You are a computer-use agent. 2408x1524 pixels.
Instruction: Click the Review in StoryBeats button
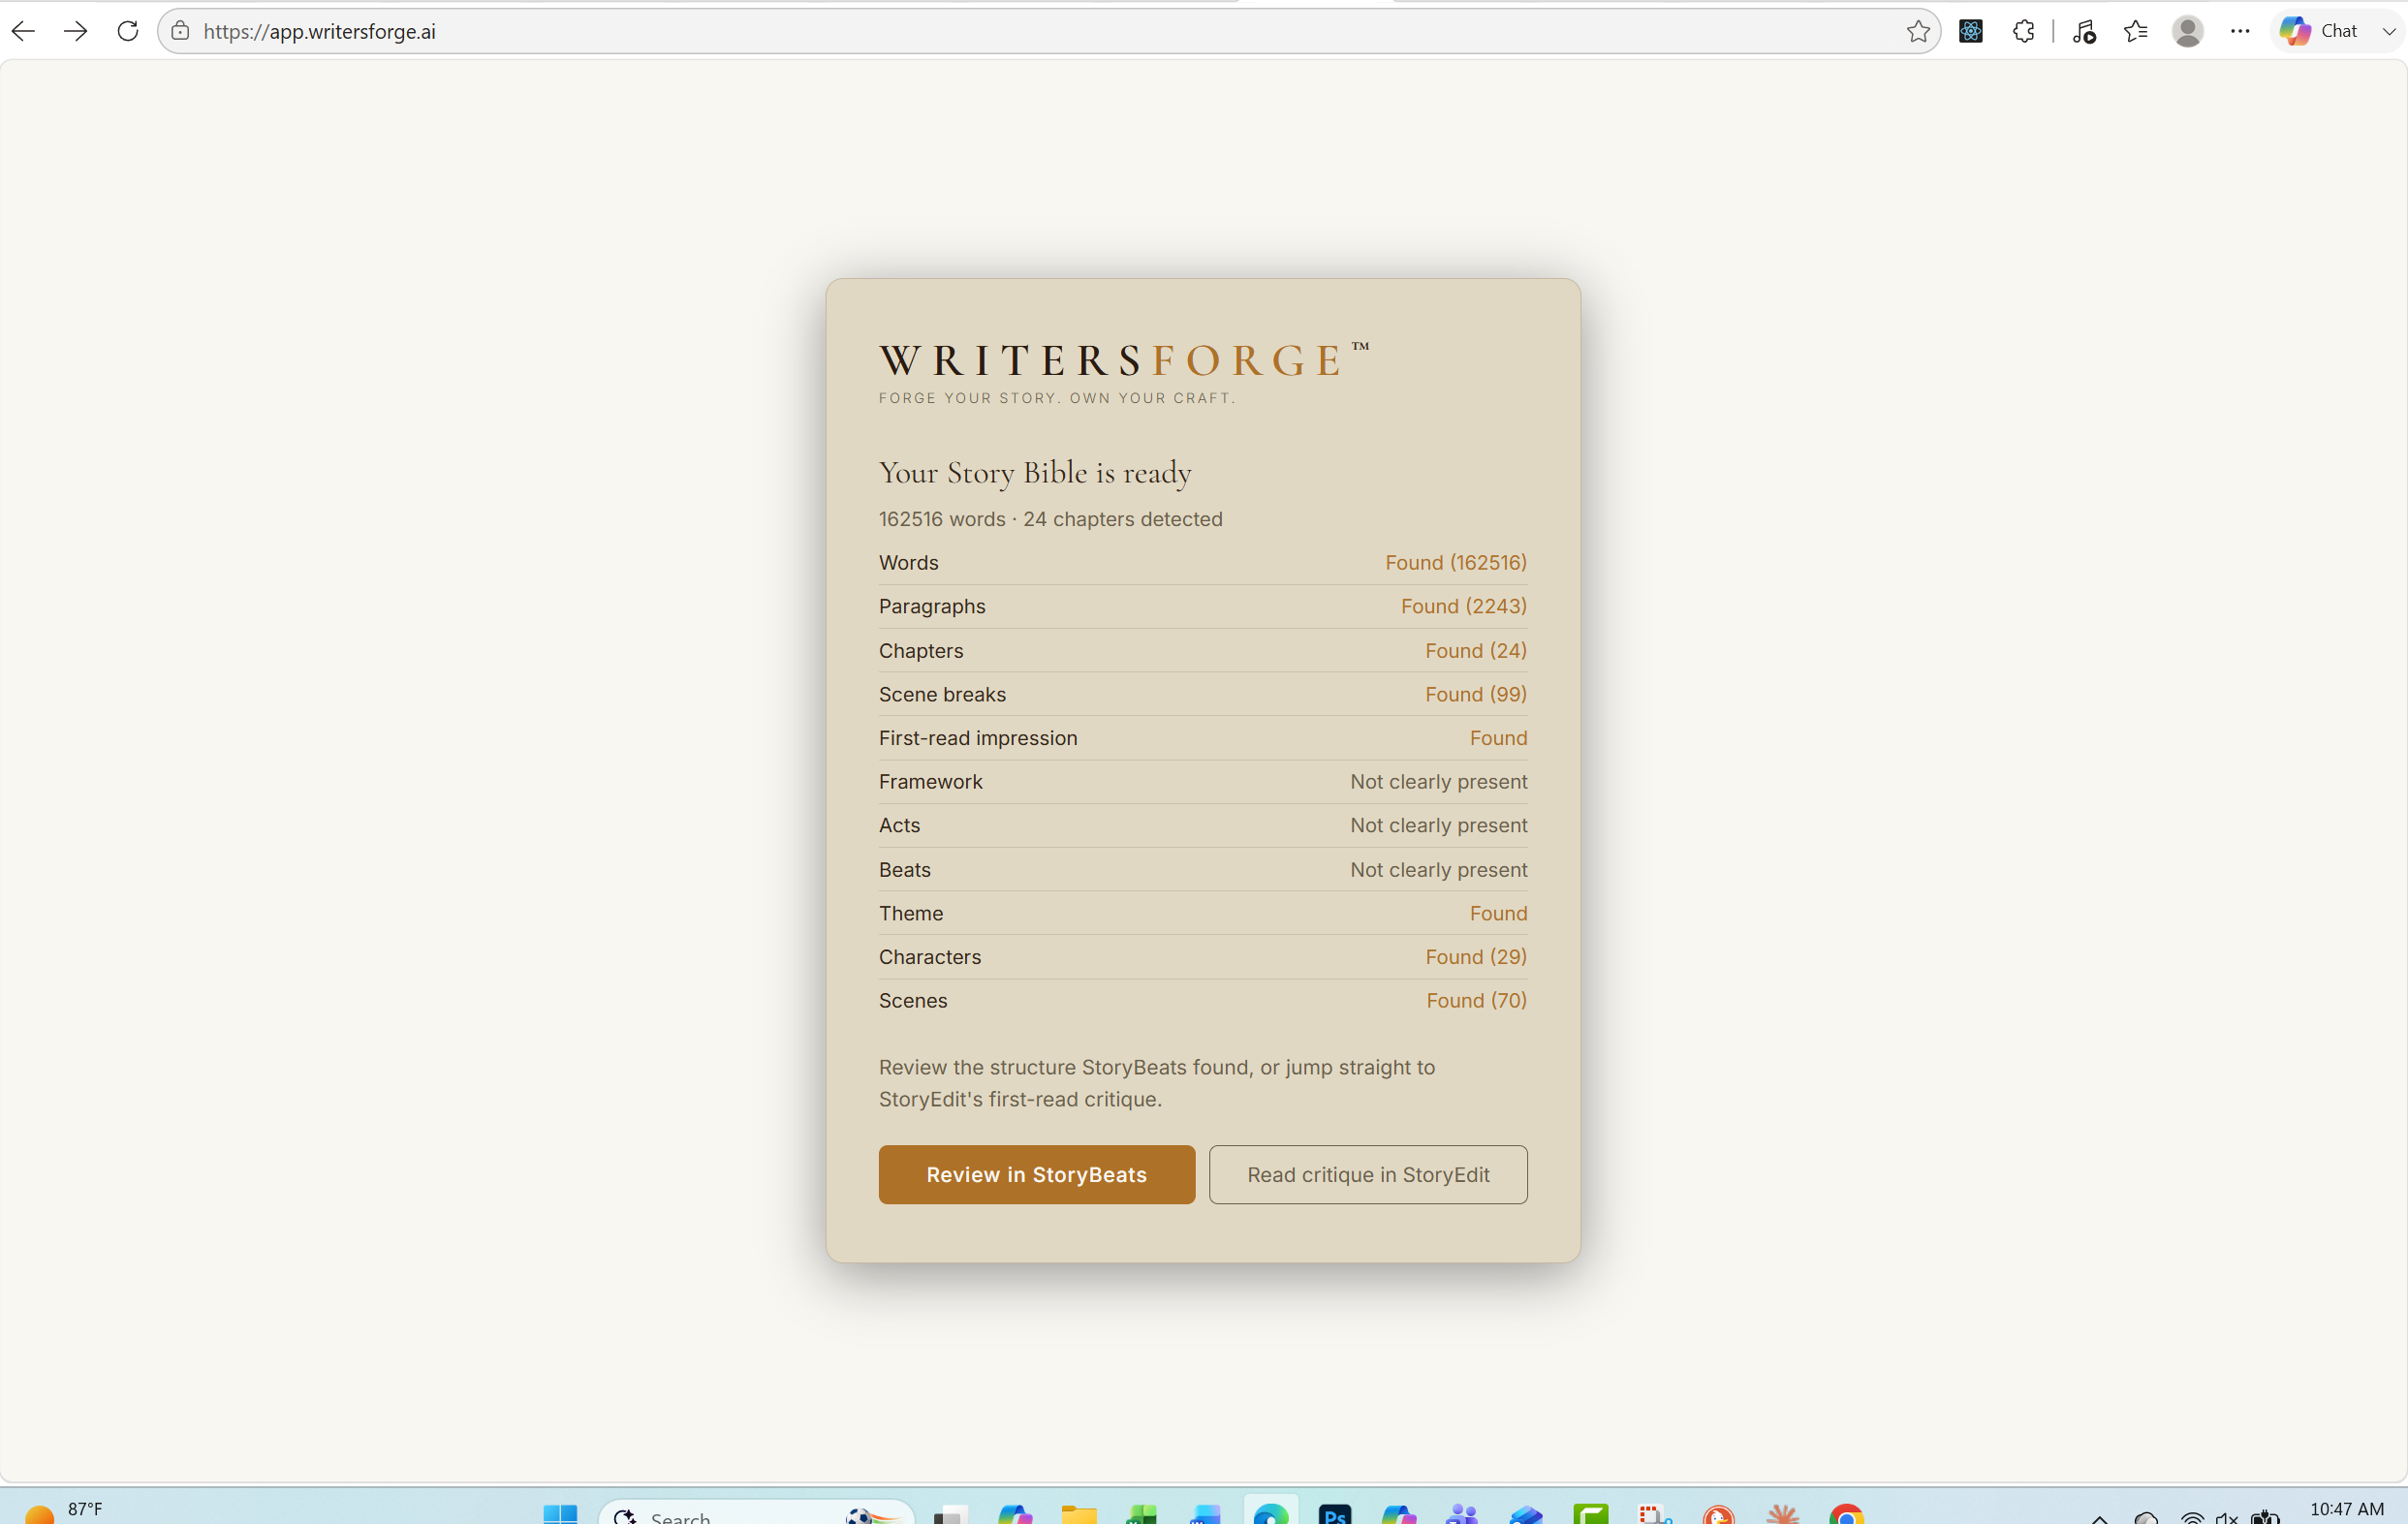click(1037, 1174)
